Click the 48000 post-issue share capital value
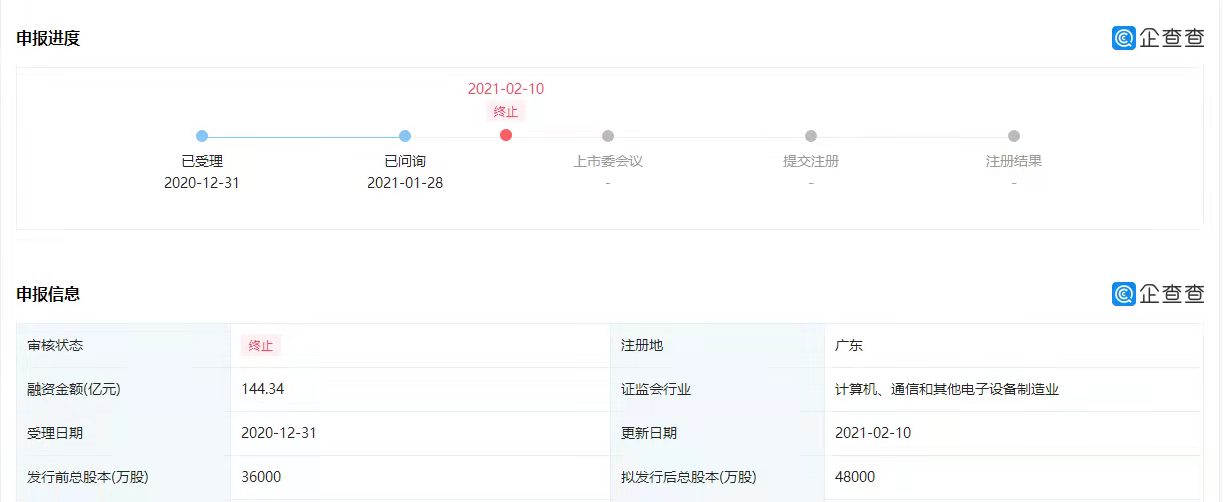 (x=855, y=477)
